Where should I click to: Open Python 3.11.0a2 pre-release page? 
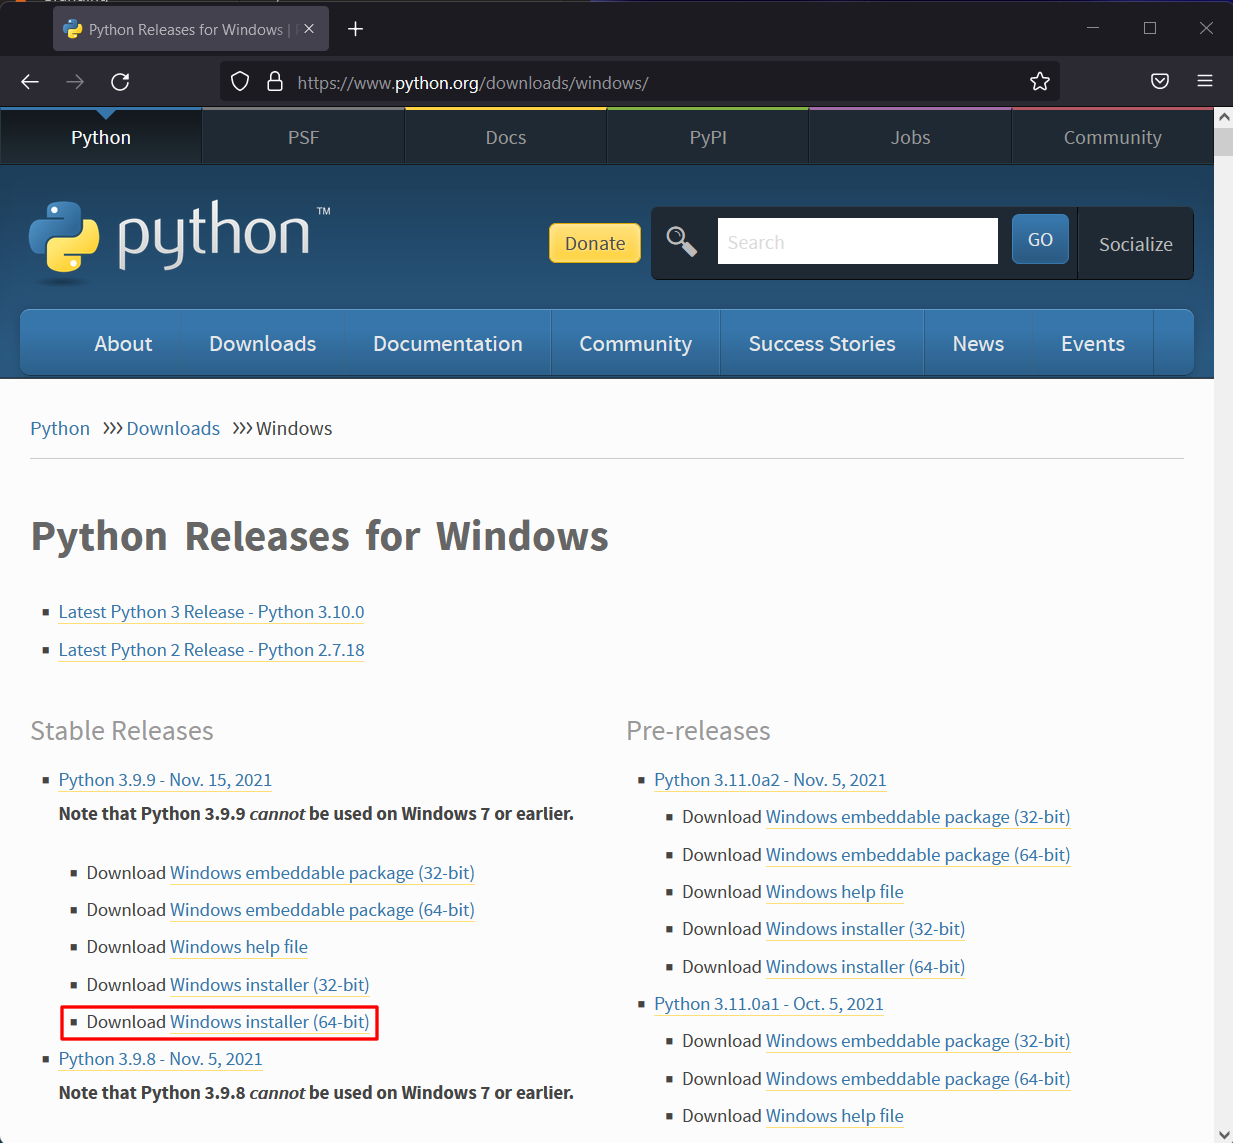(x=770, y=780)
